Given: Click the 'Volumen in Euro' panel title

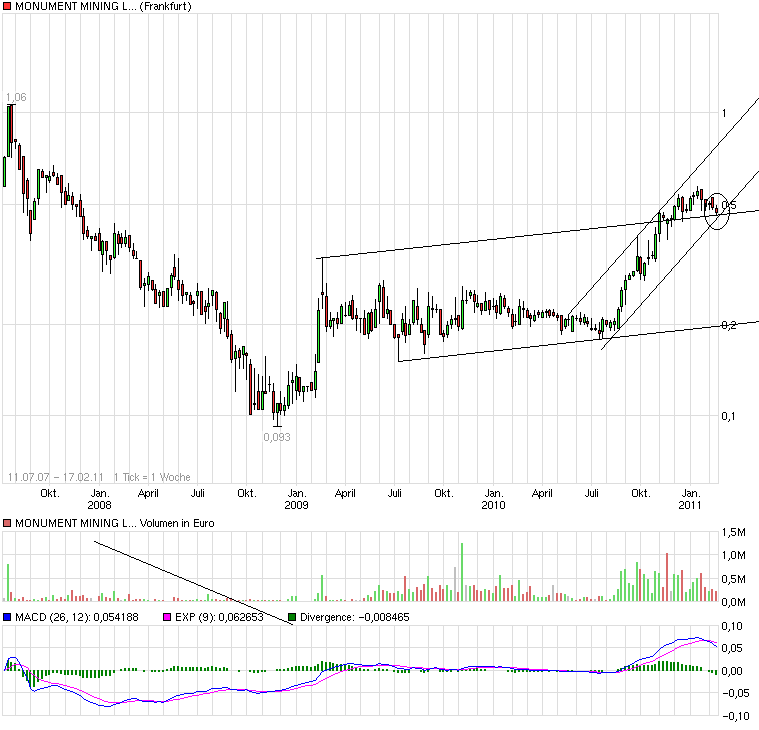Looking at the screenshot, I should (x=177, y=523).
